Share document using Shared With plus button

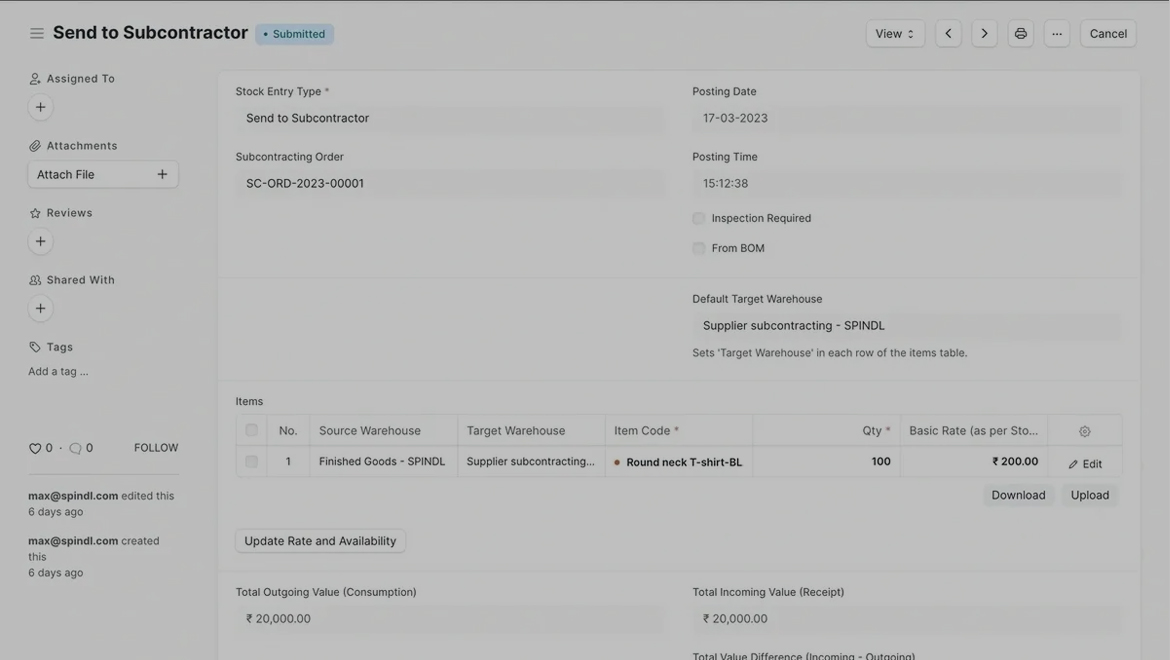[x=41, y=308]
